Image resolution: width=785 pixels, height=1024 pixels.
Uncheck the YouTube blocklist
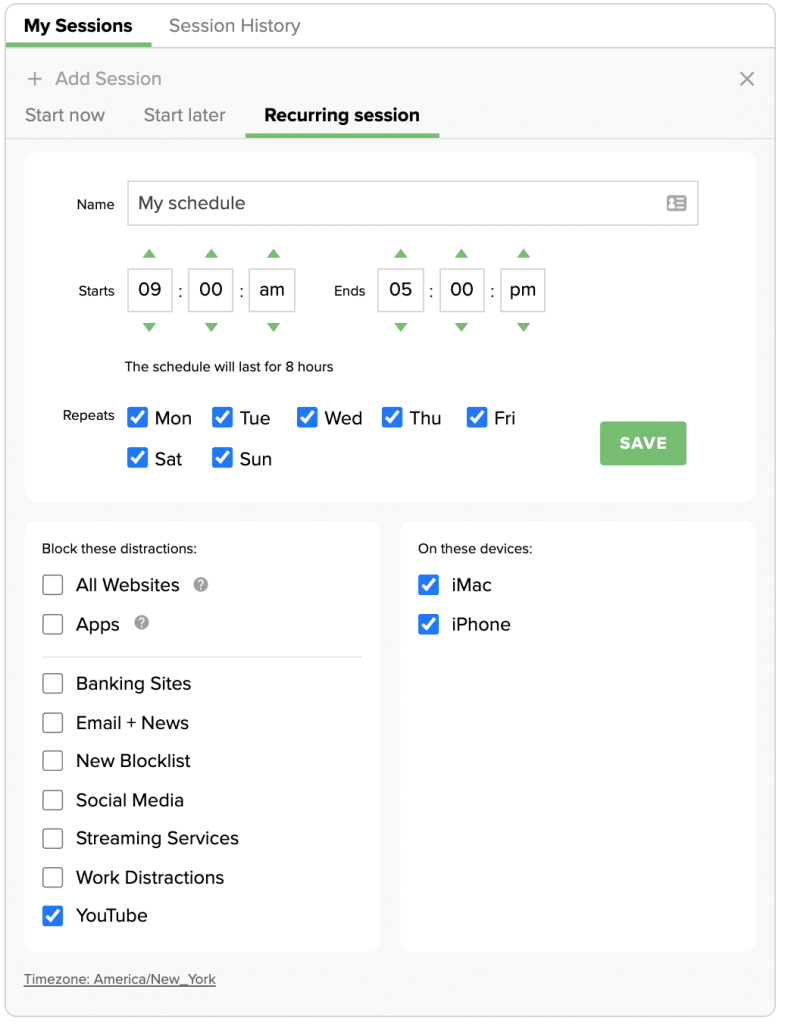53,915
